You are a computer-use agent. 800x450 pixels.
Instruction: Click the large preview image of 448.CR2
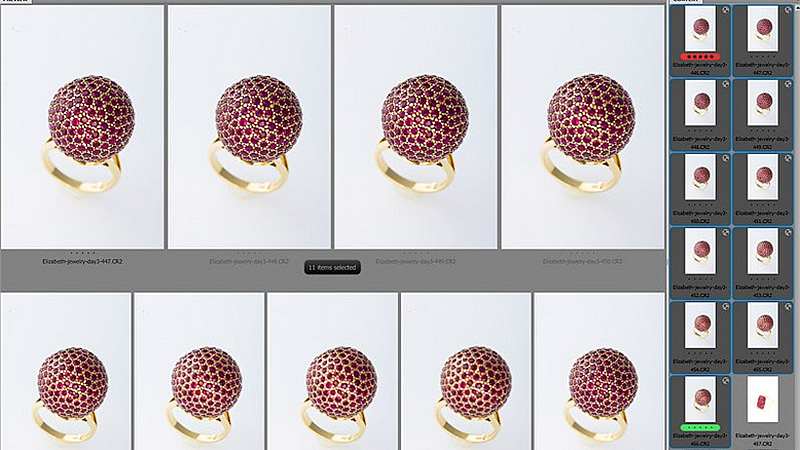(x=249, y=127)
